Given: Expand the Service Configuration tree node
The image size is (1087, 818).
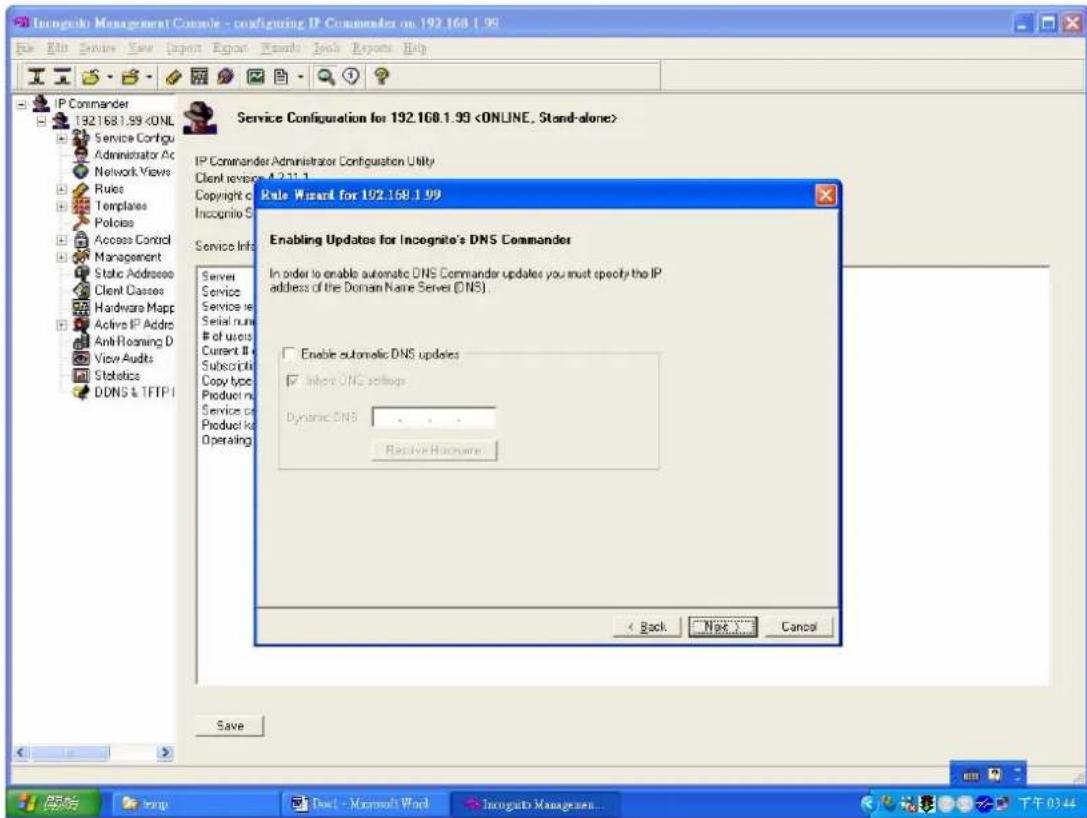Looking at the screenshot, I should coord(62,138).
